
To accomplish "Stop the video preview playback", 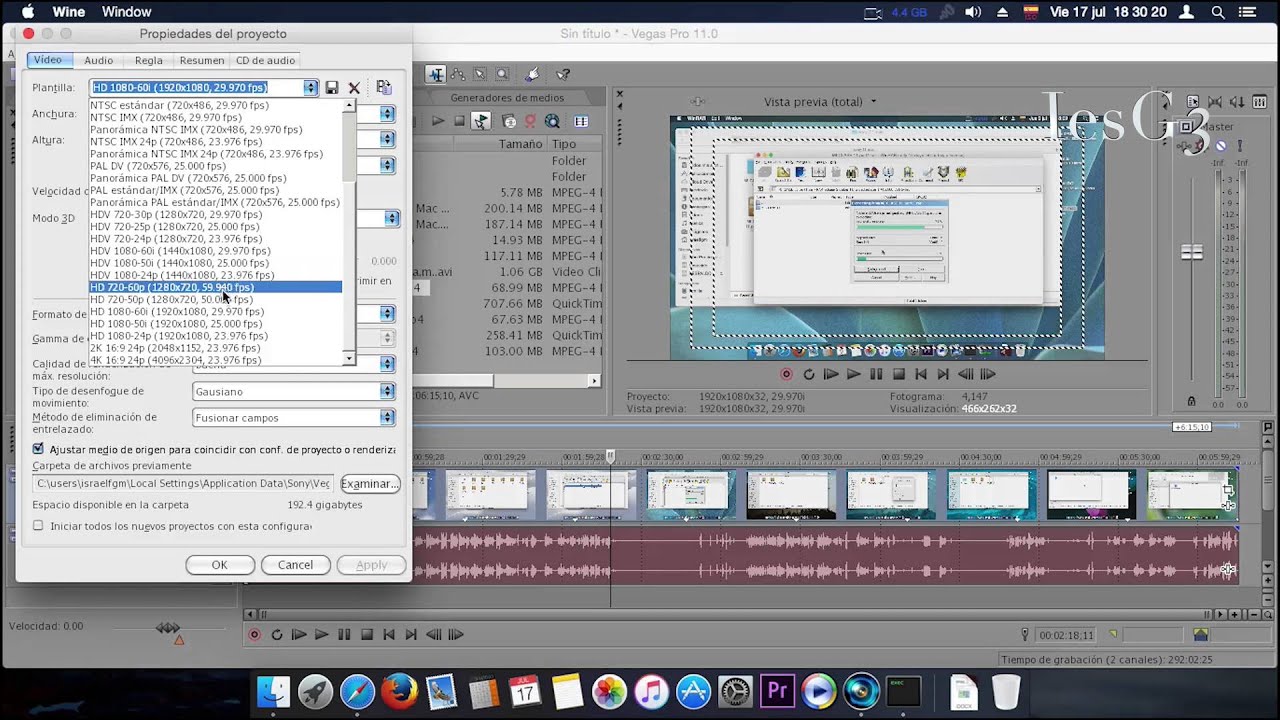I will (898, 374).
